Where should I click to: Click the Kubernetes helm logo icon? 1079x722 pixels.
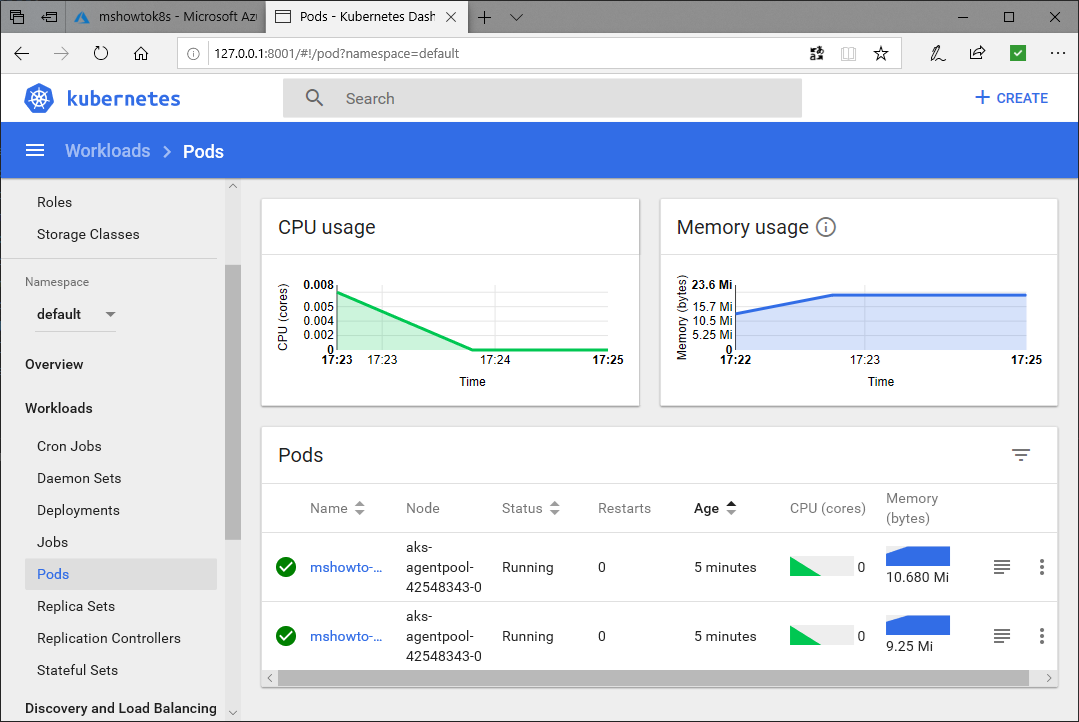pos(39,98)
